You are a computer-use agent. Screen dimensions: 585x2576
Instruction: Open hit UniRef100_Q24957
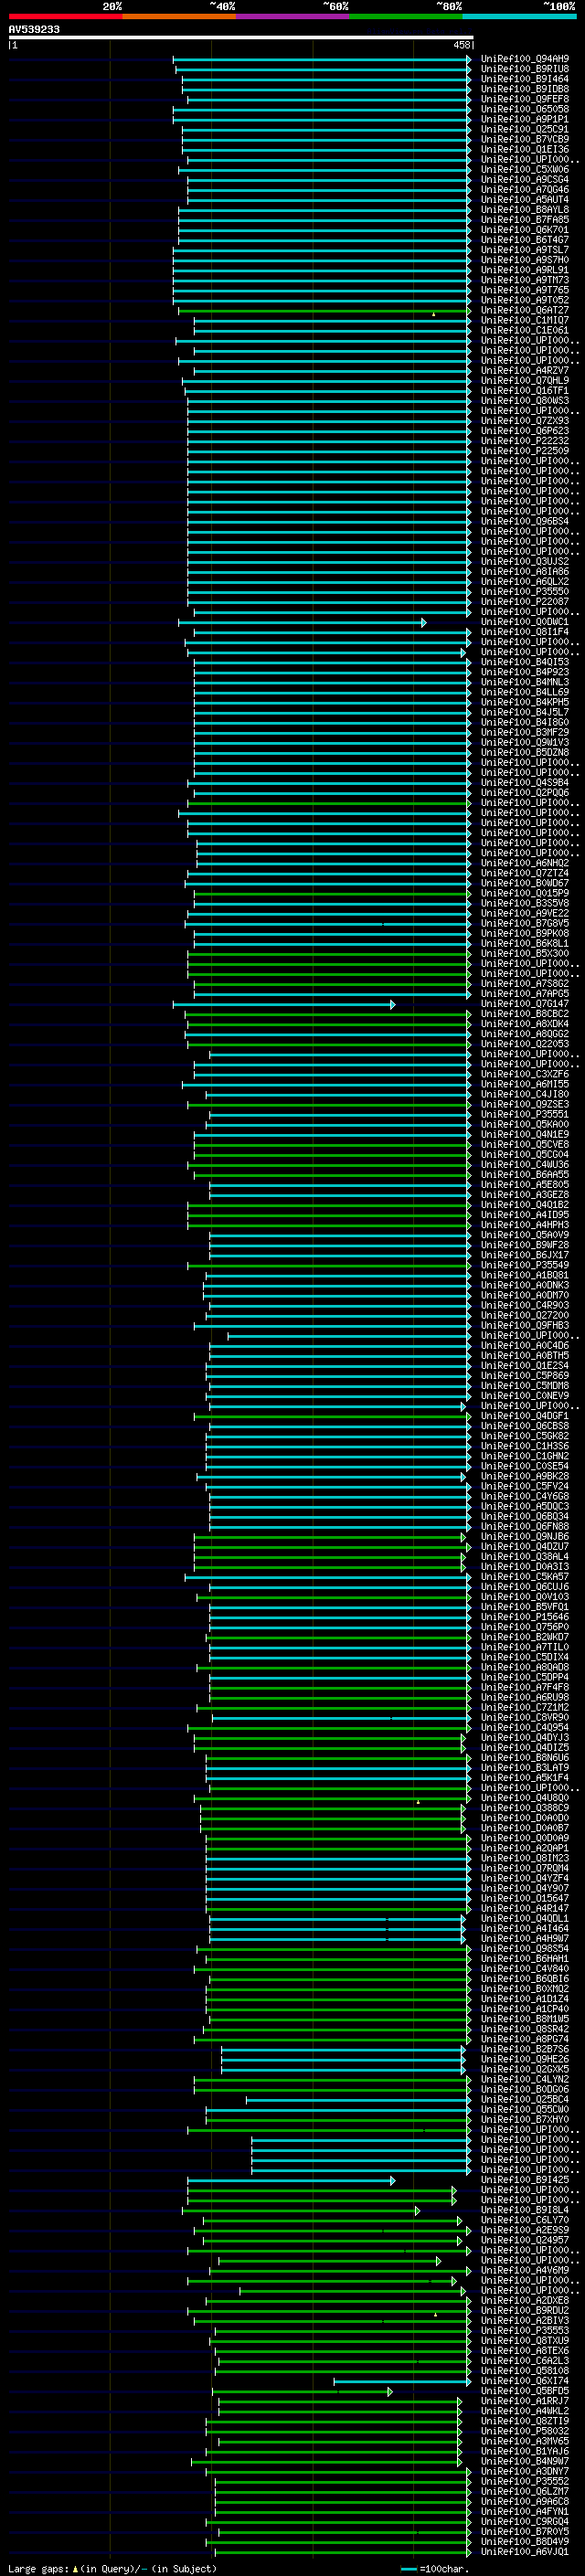(525, 2240)
